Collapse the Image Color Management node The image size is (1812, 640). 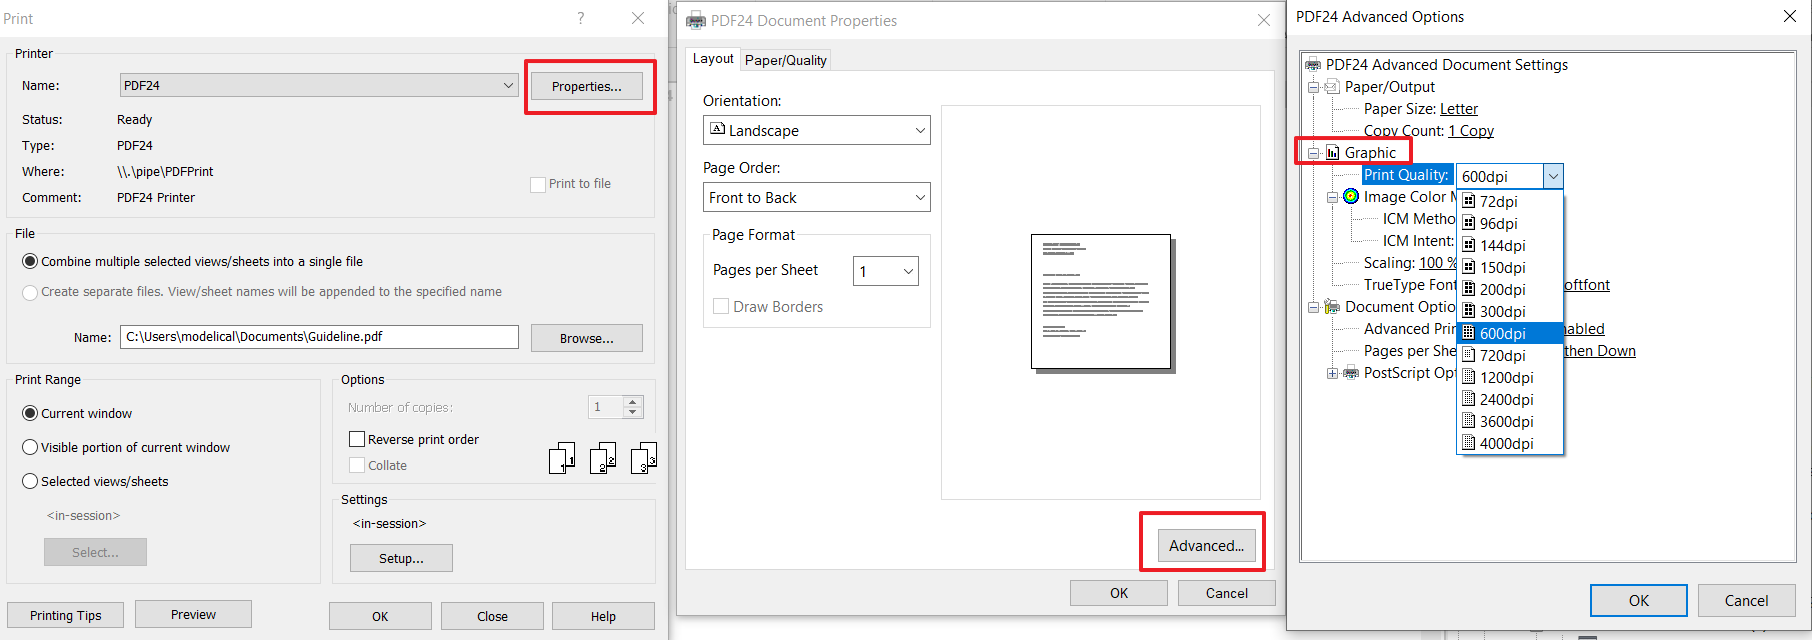pyautogui.click(x=1333, y=197)
